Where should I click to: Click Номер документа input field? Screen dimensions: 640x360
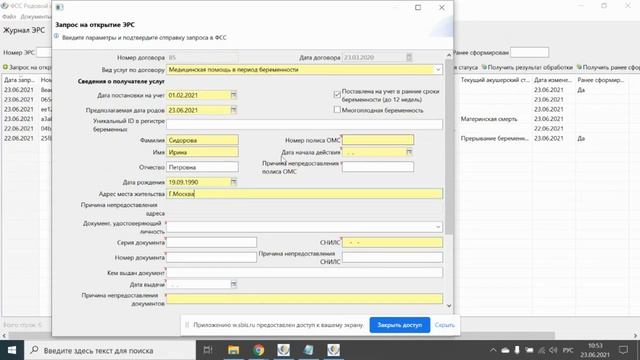coord(211,257)
